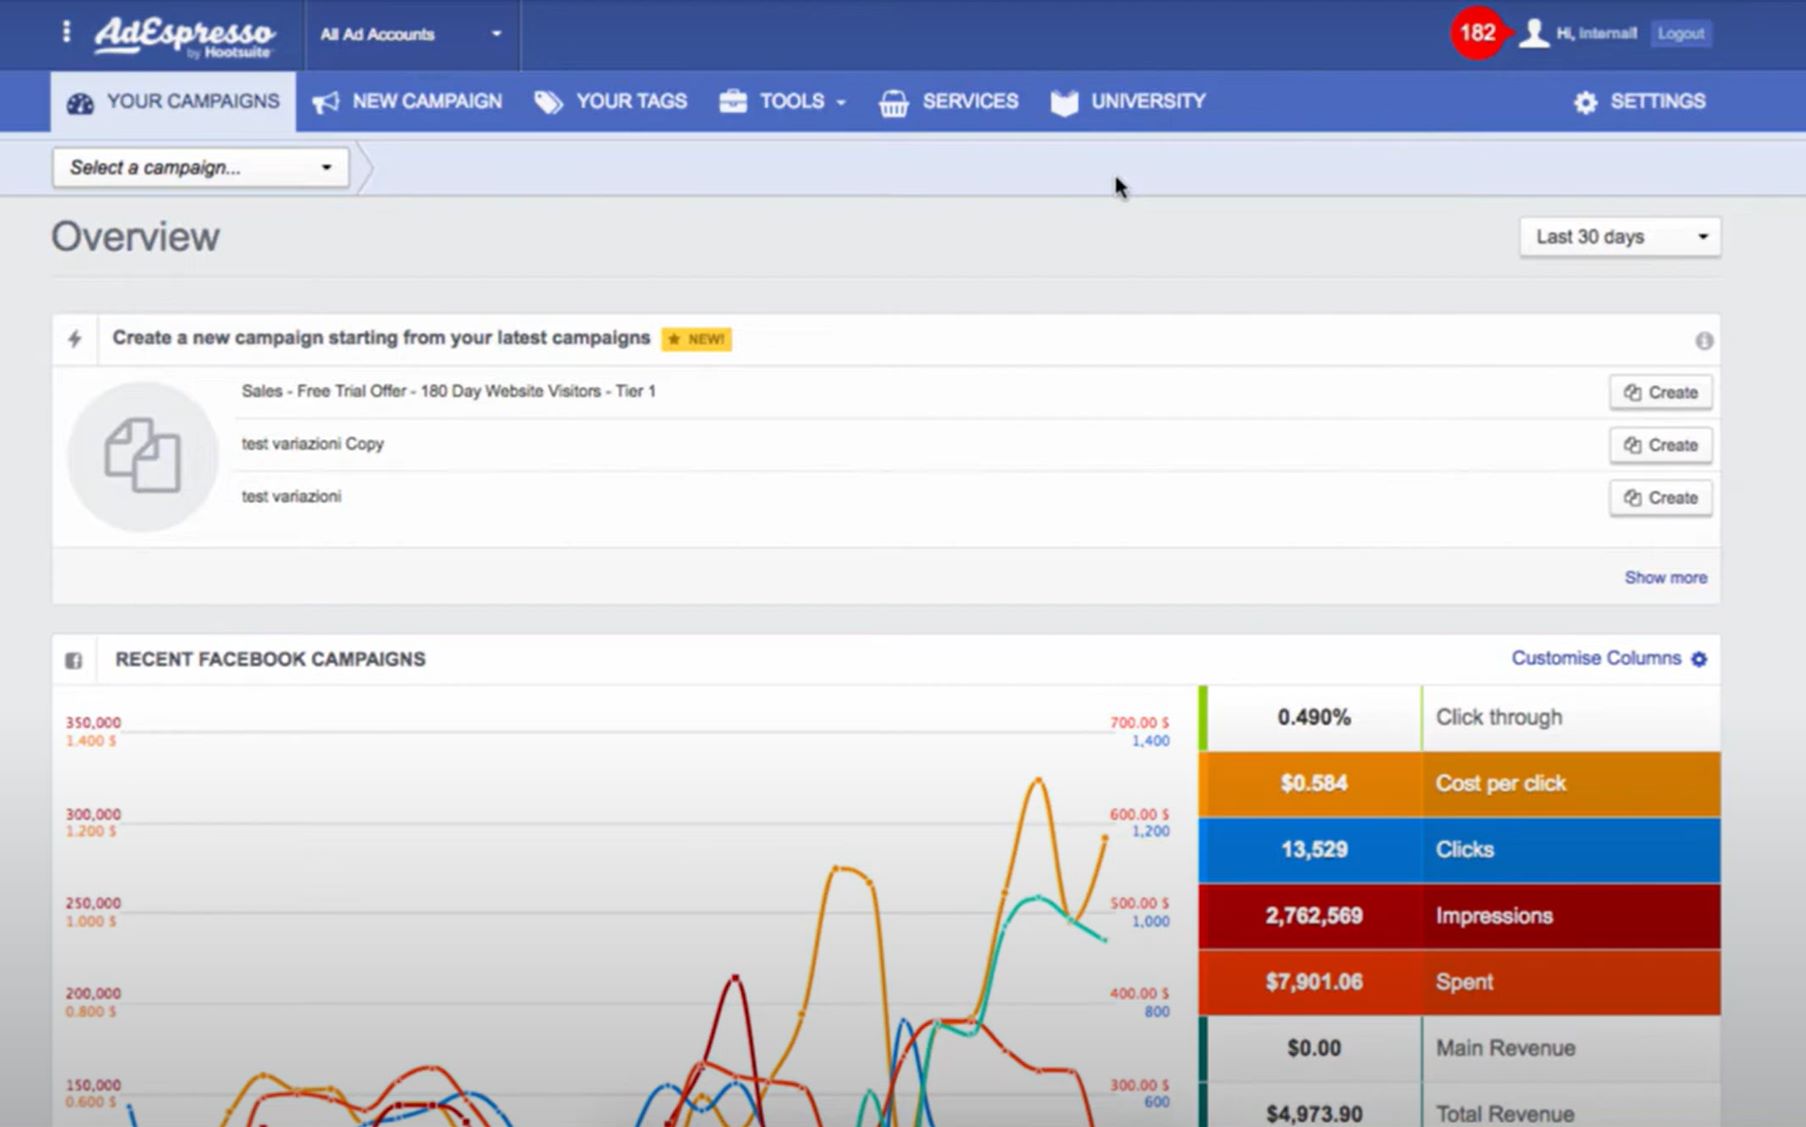Click Show more to list additional campaigns
The image size is (1806, 1127).
[x=1665, y=577]
